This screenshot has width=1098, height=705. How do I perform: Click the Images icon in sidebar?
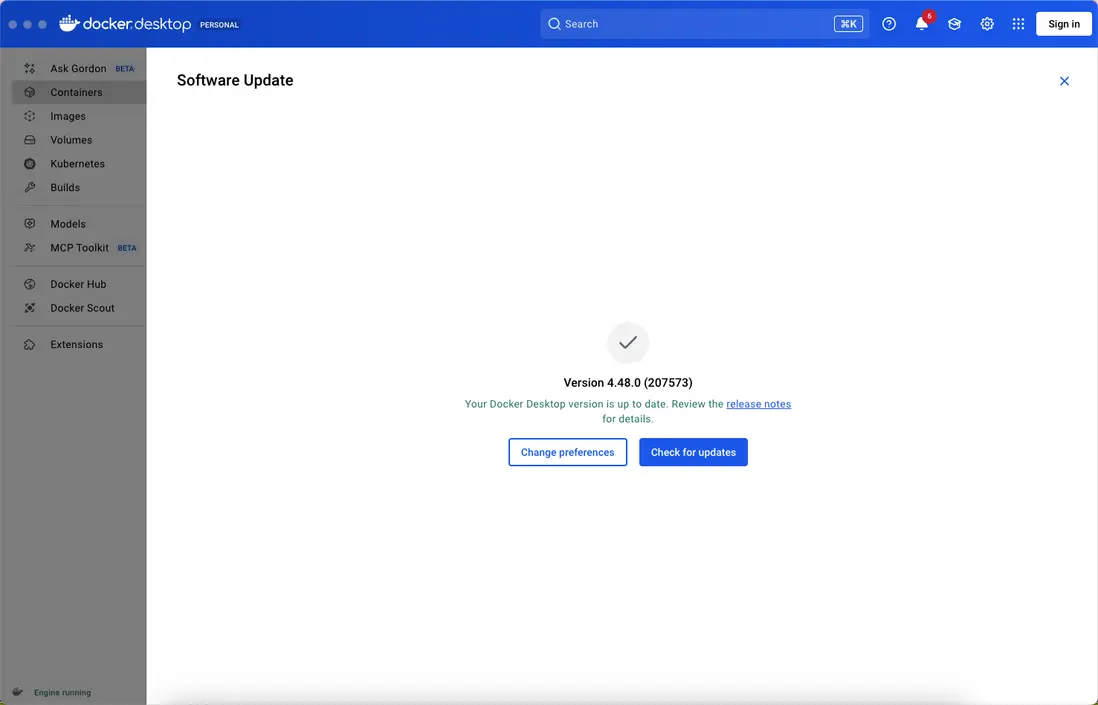29,116
